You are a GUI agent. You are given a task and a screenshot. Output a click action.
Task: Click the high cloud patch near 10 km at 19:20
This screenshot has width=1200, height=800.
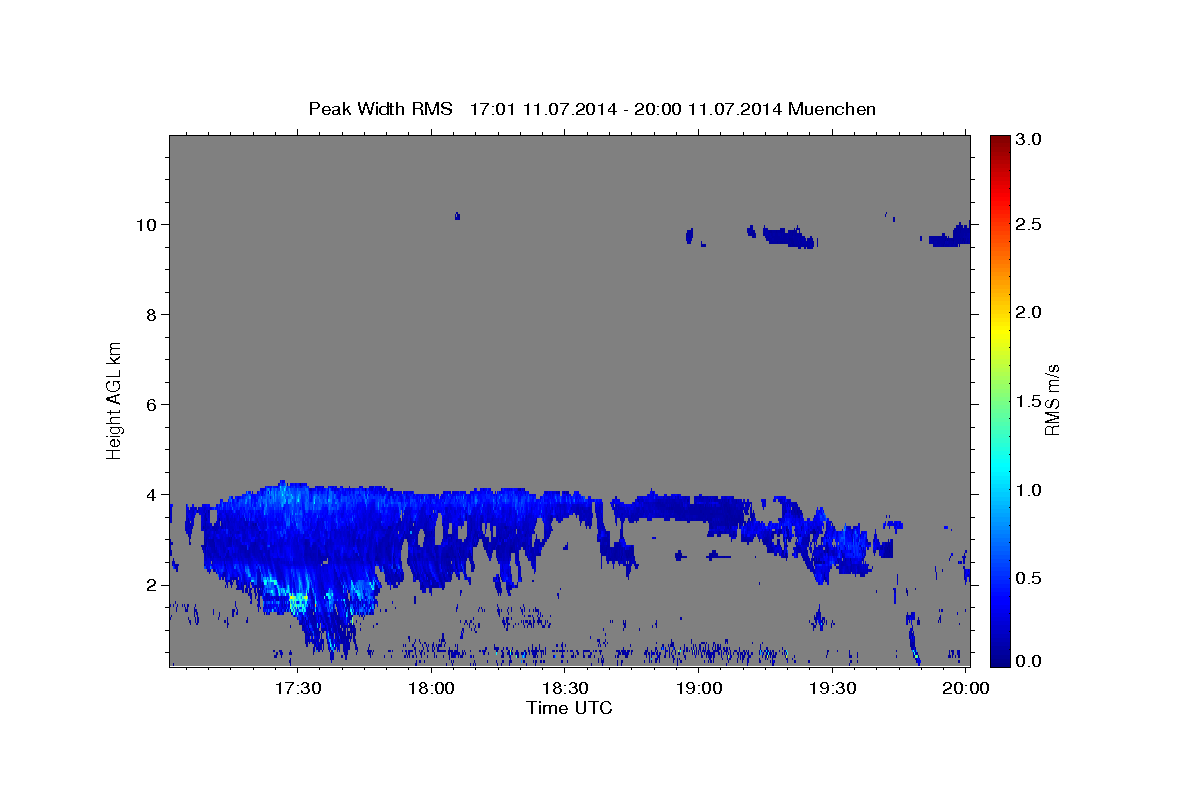789,237
